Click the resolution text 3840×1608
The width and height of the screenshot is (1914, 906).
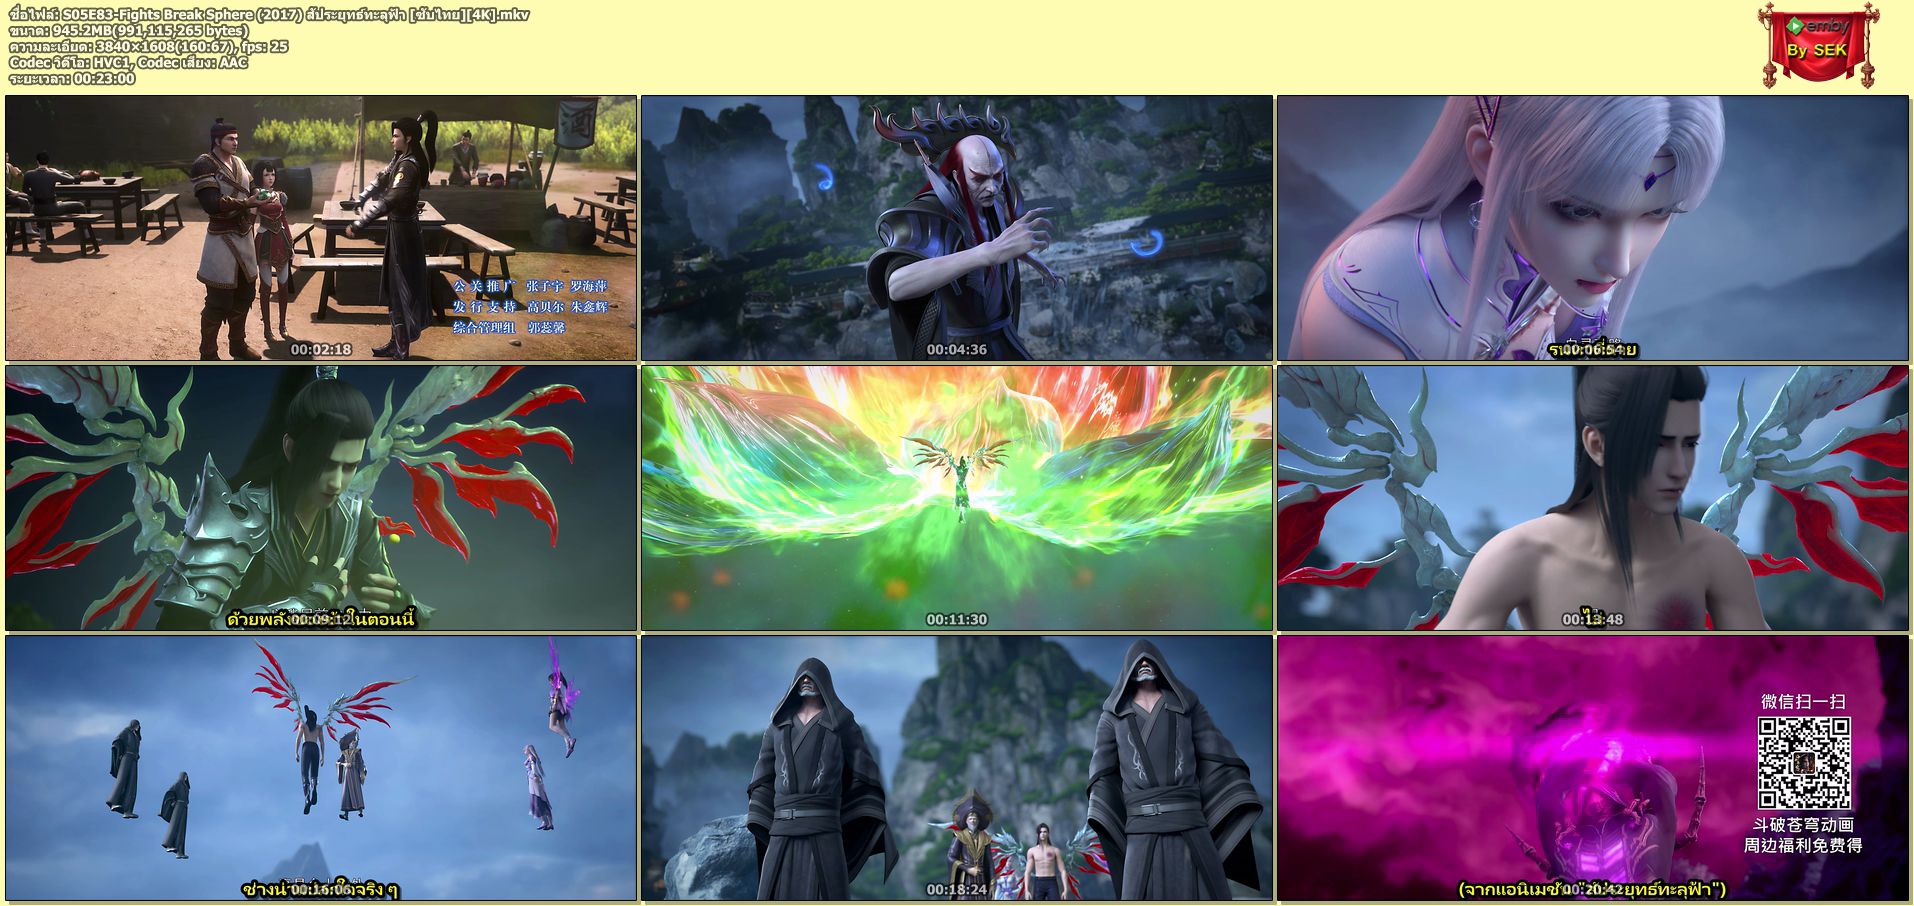149,46
